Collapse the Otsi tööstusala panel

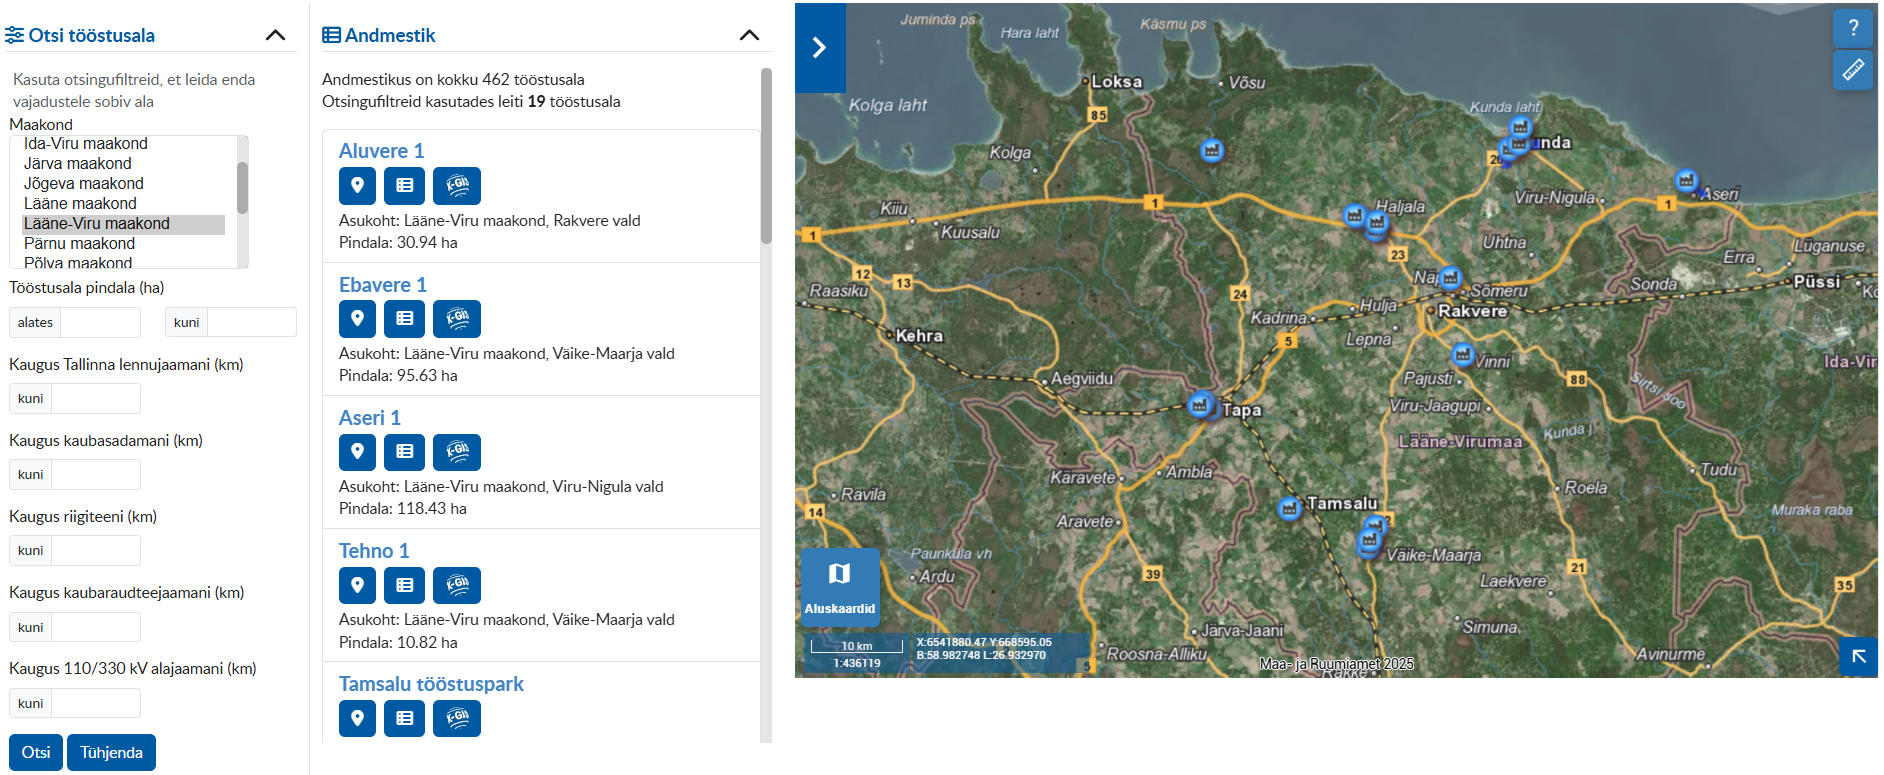click(275, 36)
